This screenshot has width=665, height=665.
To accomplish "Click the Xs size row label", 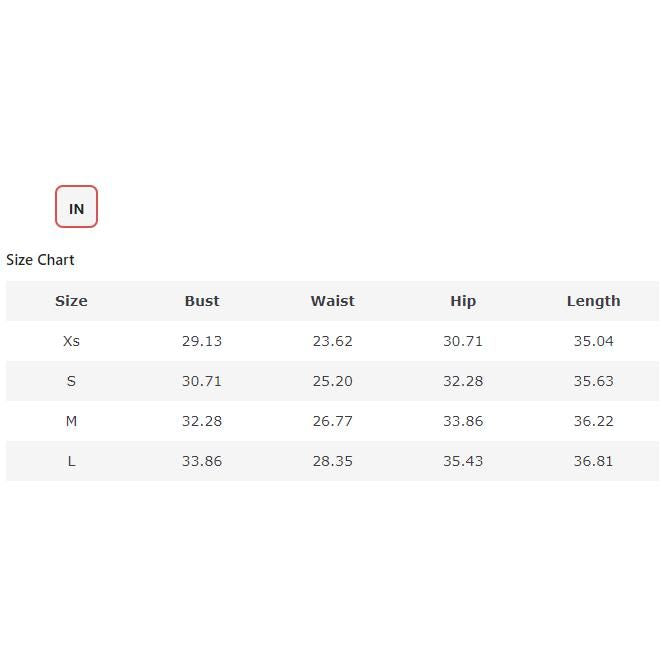I will coord(71,341).
